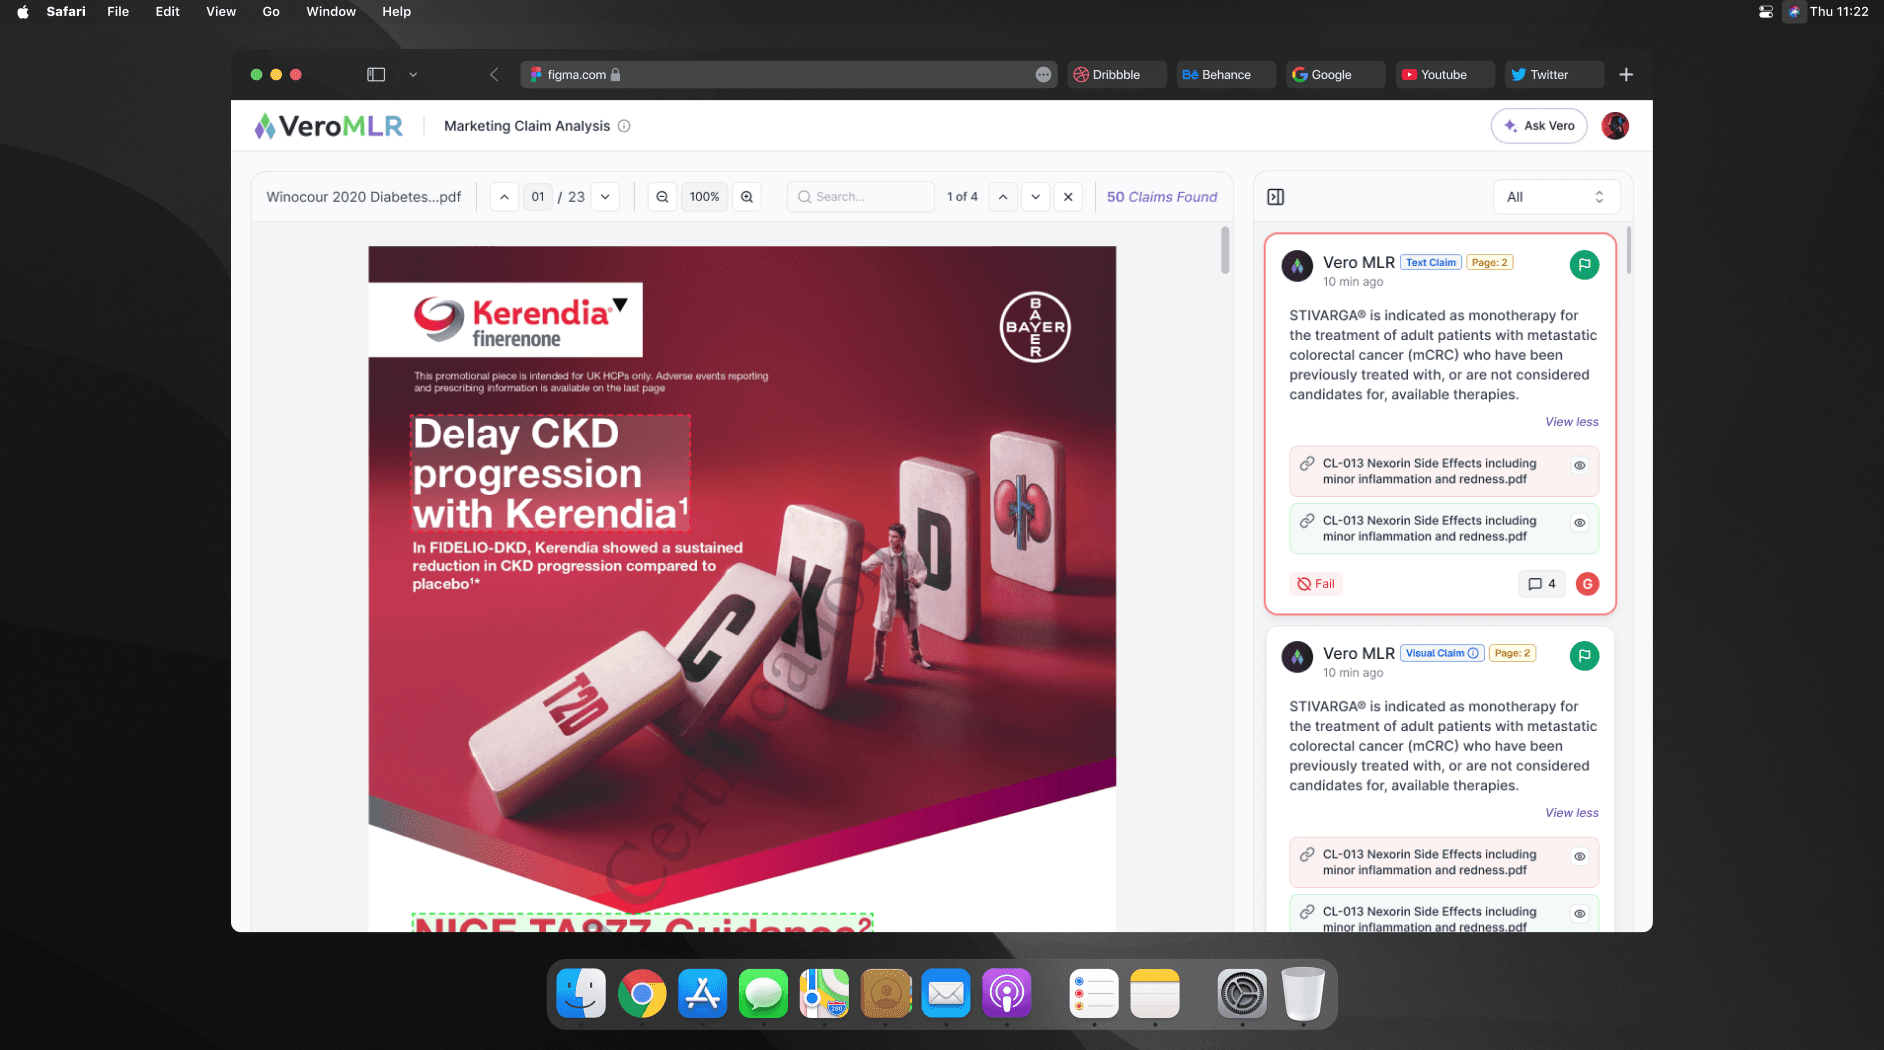This screenshot has height=1050, width=1884.
Task: Click green flag on Text Claim card
Action: point(1584,265)
